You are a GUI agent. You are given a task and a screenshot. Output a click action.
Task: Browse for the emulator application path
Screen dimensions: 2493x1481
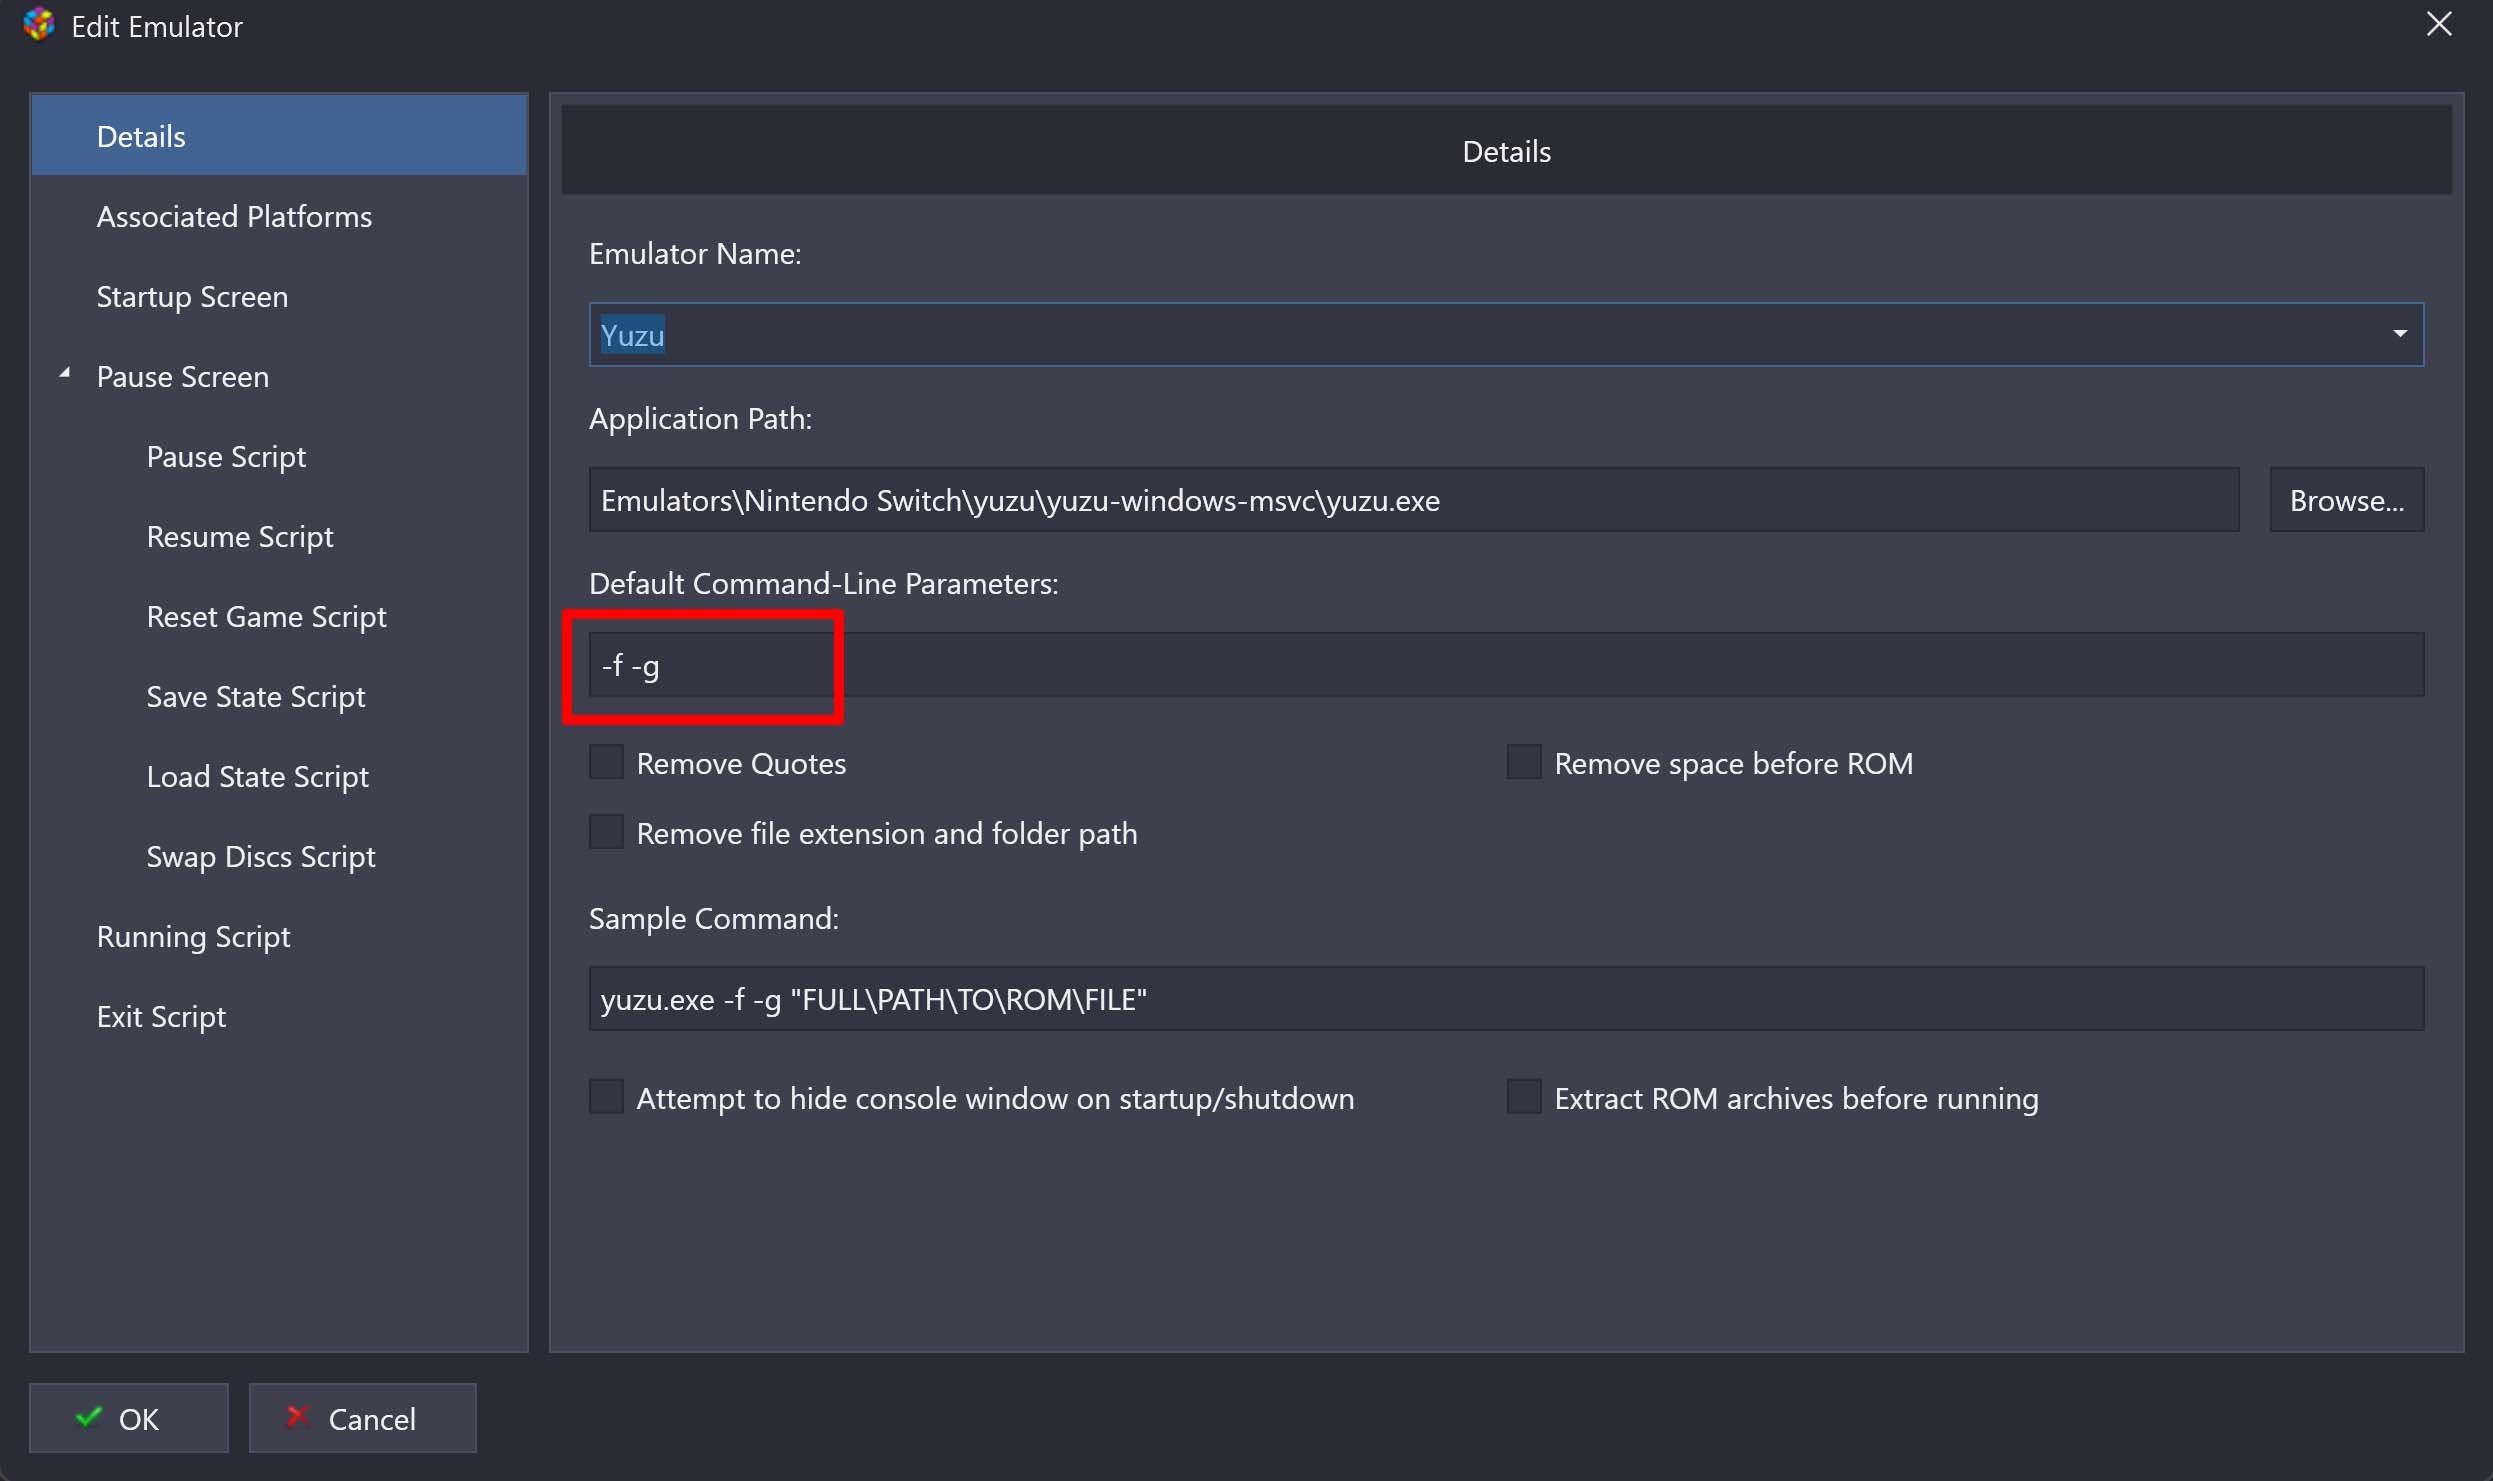click(2346, 499)
